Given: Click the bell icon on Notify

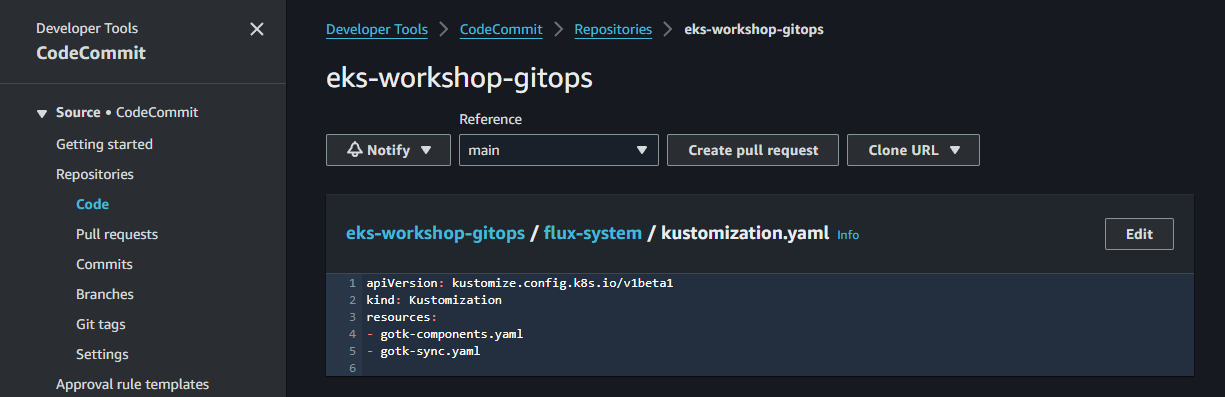Looking at the screenshot, I should (x=354, y=150).
